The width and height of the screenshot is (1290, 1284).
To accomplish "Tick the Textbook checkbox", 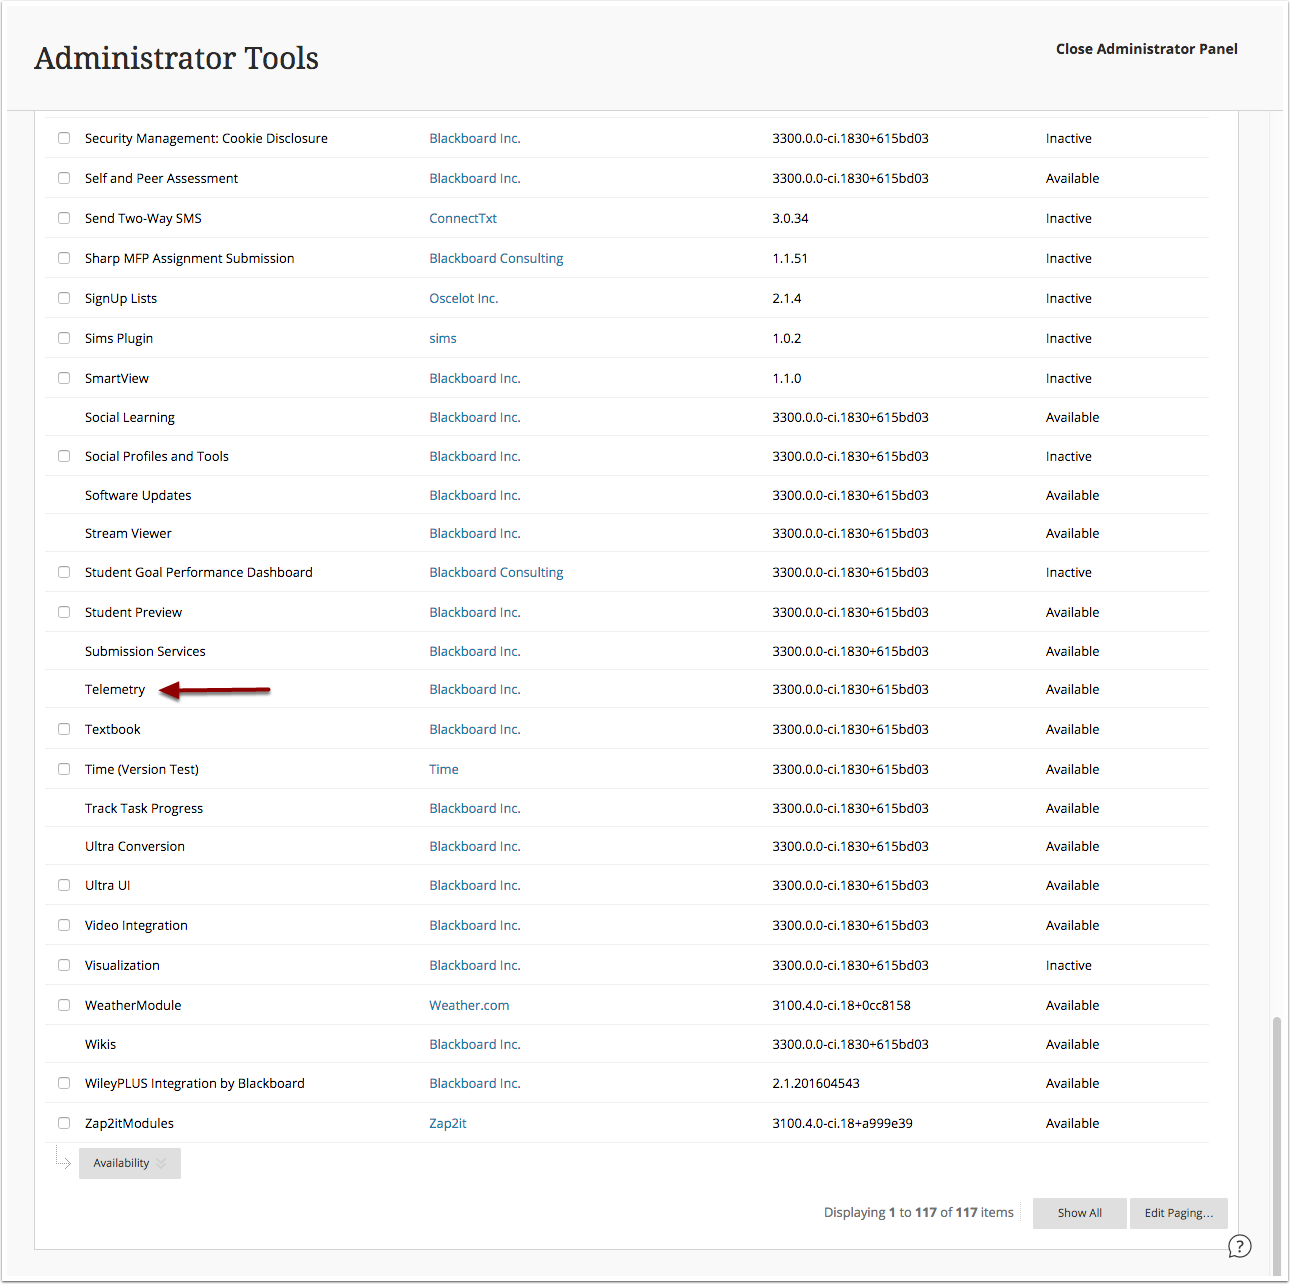I will [64, 729].
